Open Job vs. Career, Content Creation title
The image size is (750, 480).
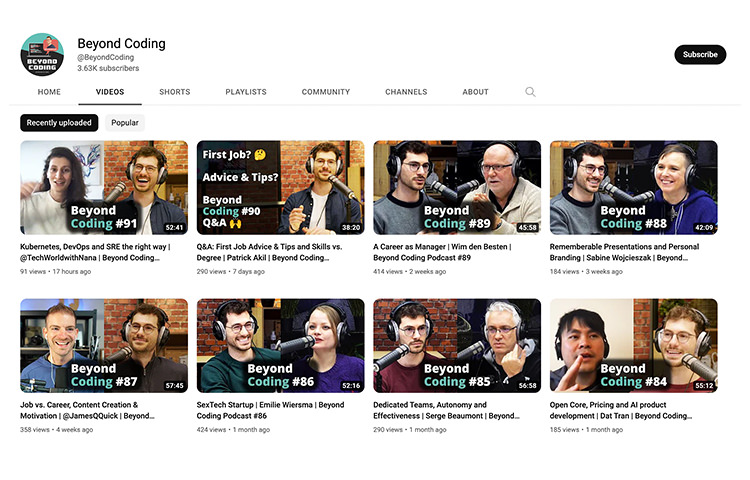pyautogui.click(x=87, y=410)
